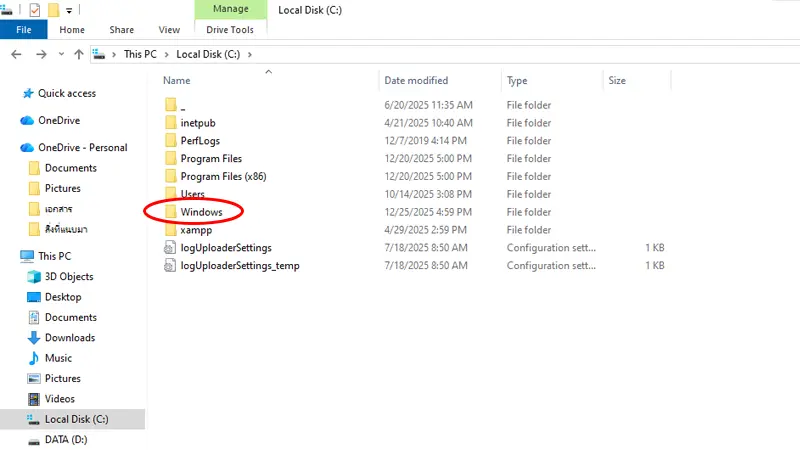Click the DATA (D:) drive icon
The height and width of the screenshot is (450, 800).
pos(33,439)
